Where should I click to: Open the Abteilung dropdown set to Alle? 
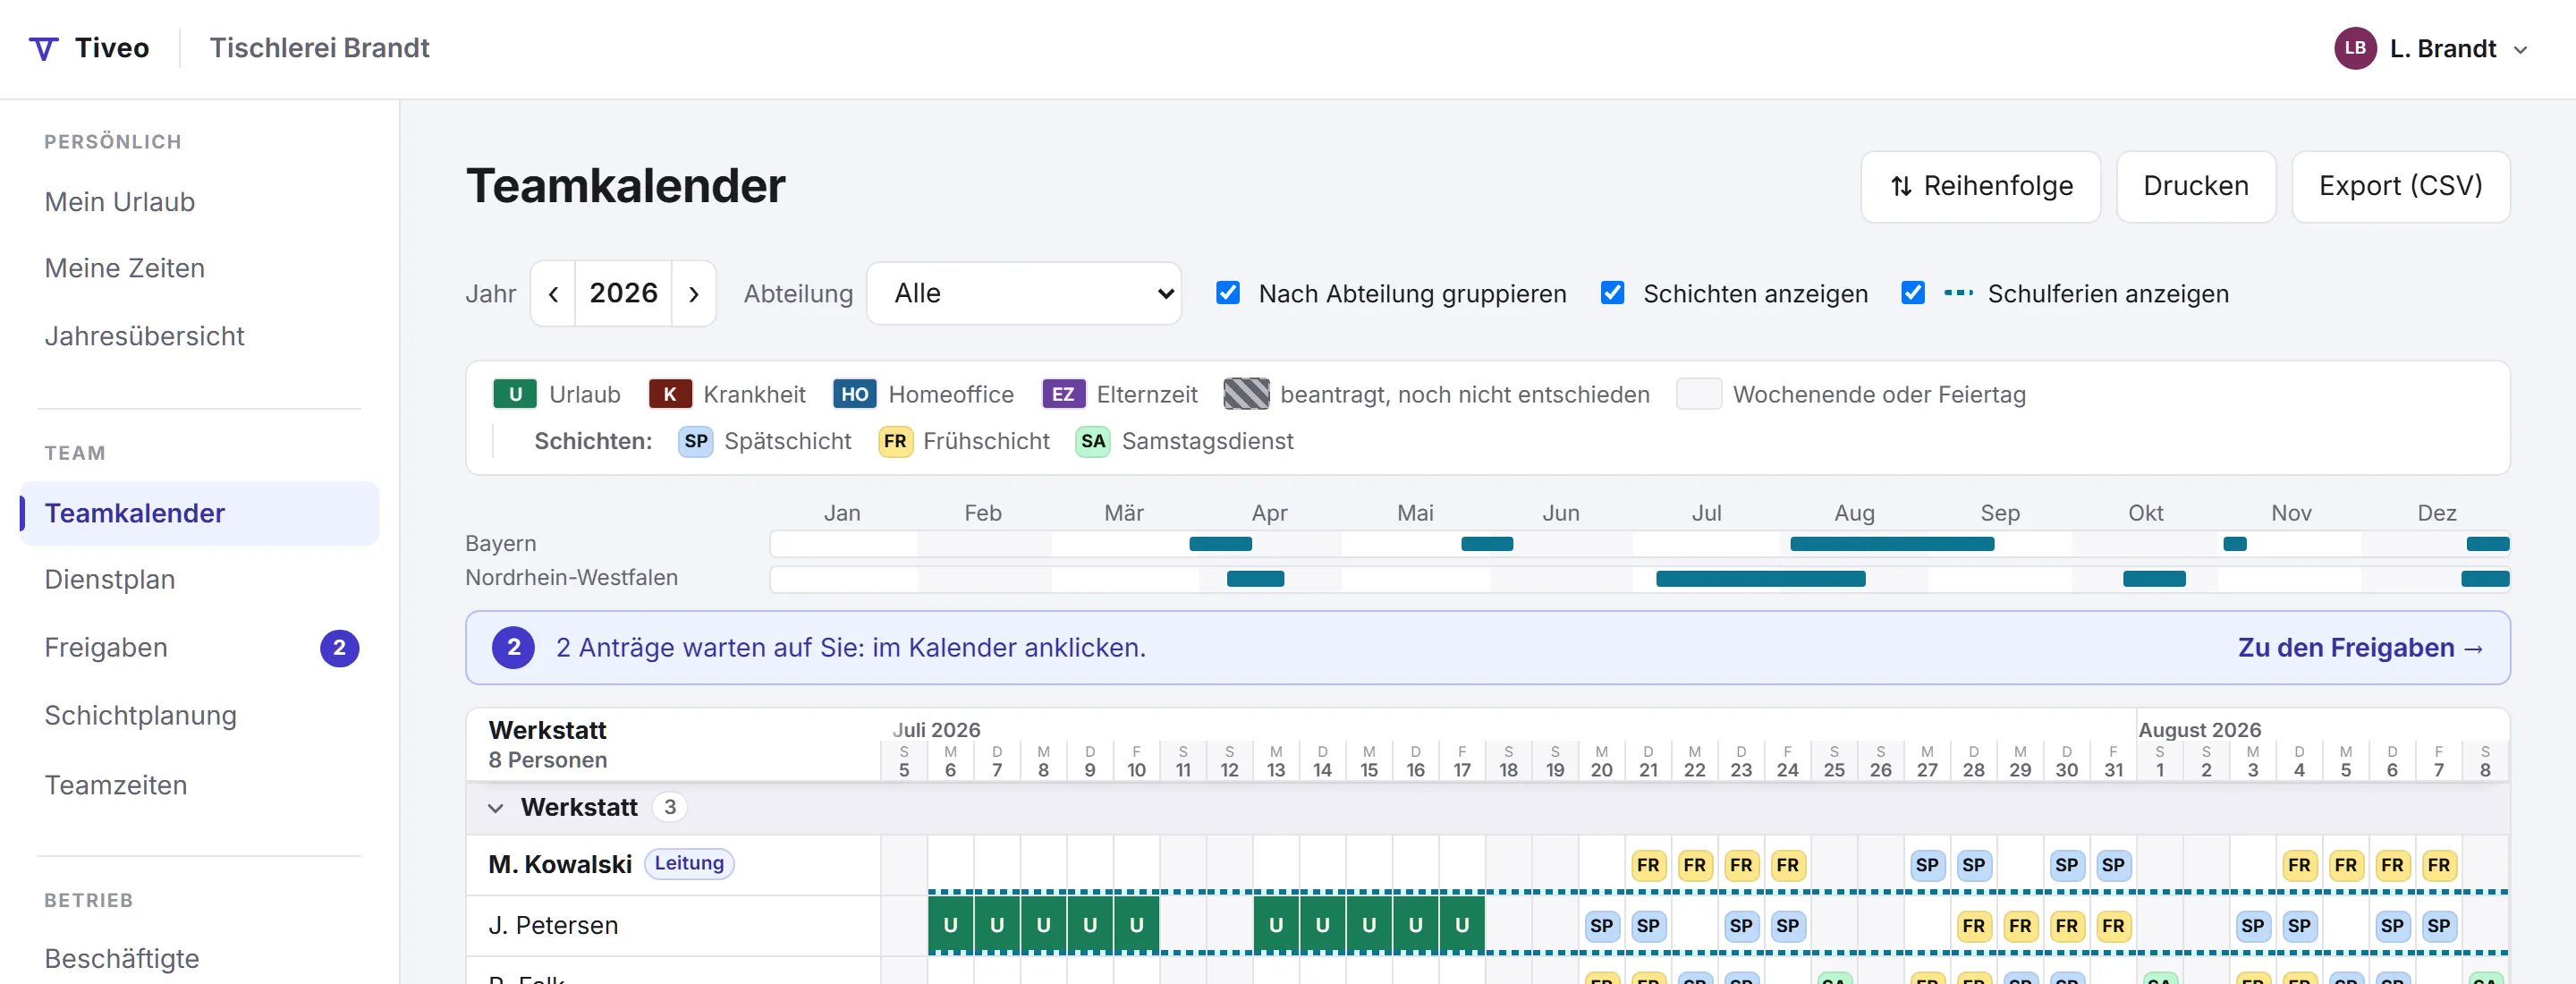(x=1024, y=293)
